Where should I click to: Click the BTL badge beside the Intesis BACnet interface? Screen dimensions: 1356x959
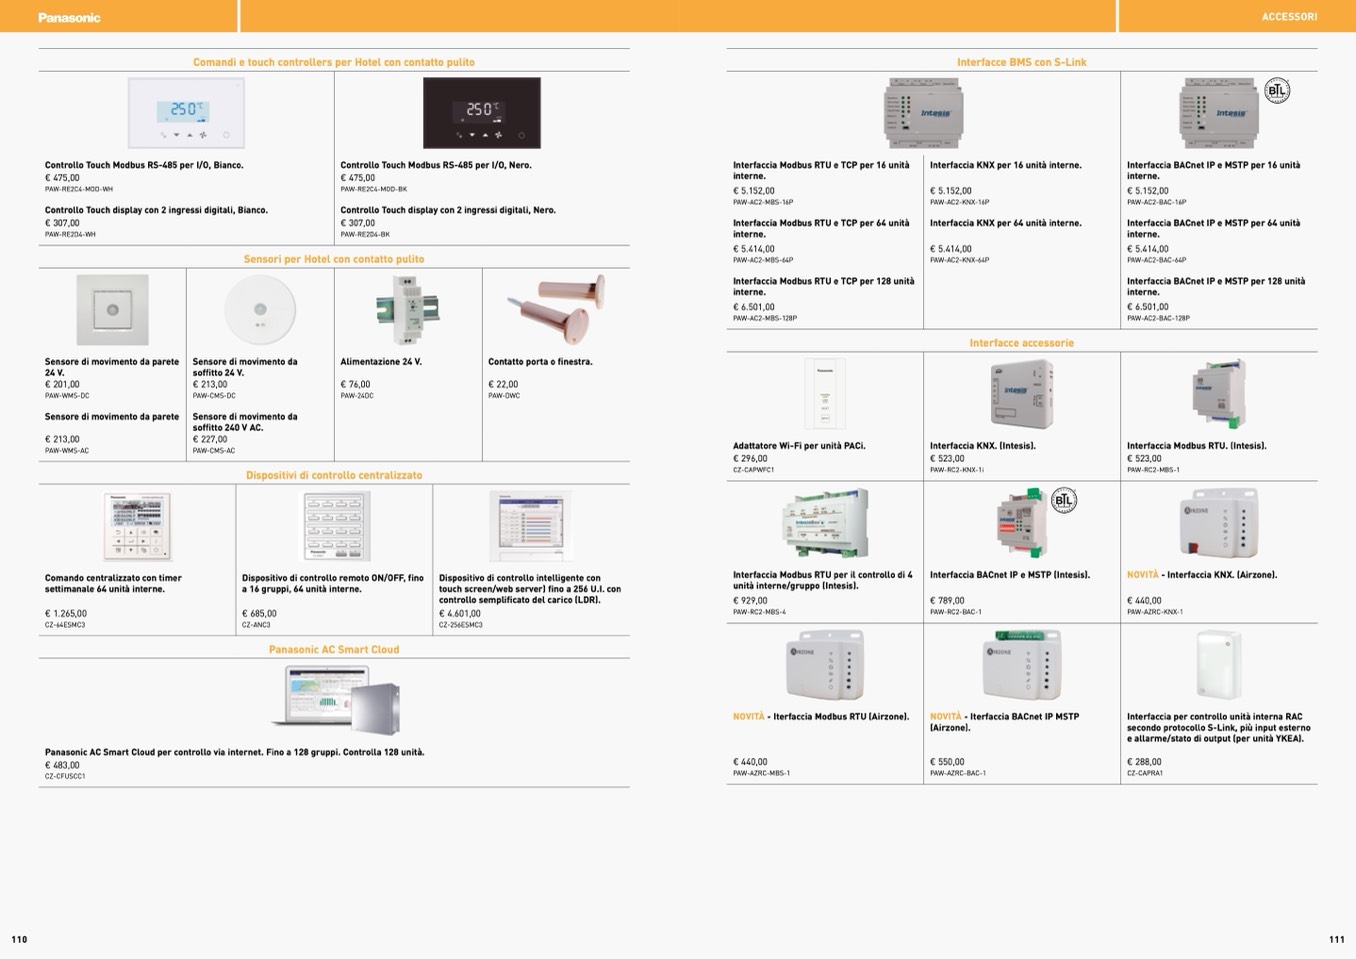pyautogui.click(x=1063, y=500)
